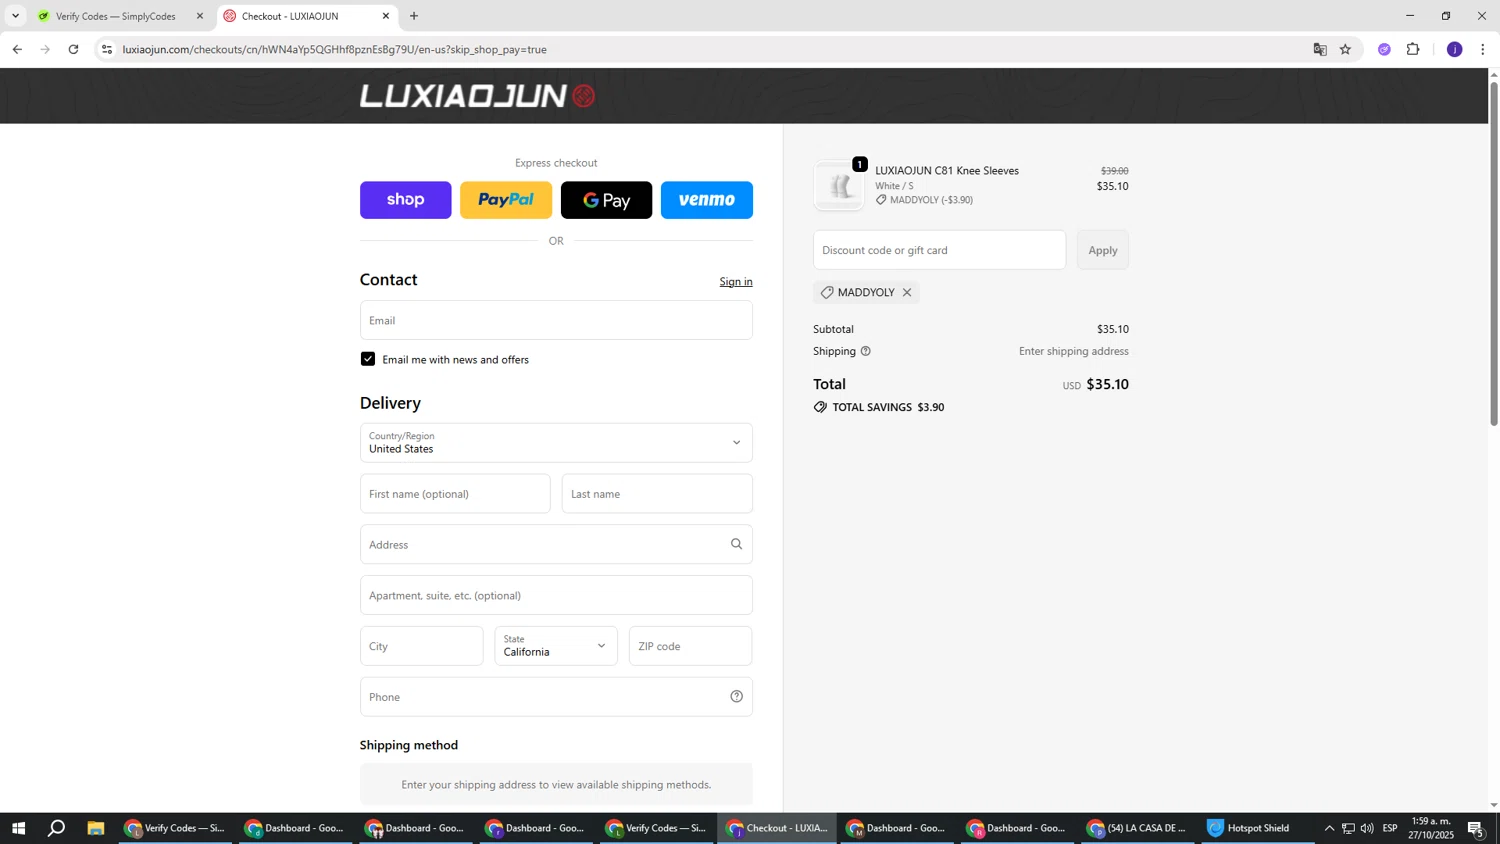Focus the Email input field

556,320
